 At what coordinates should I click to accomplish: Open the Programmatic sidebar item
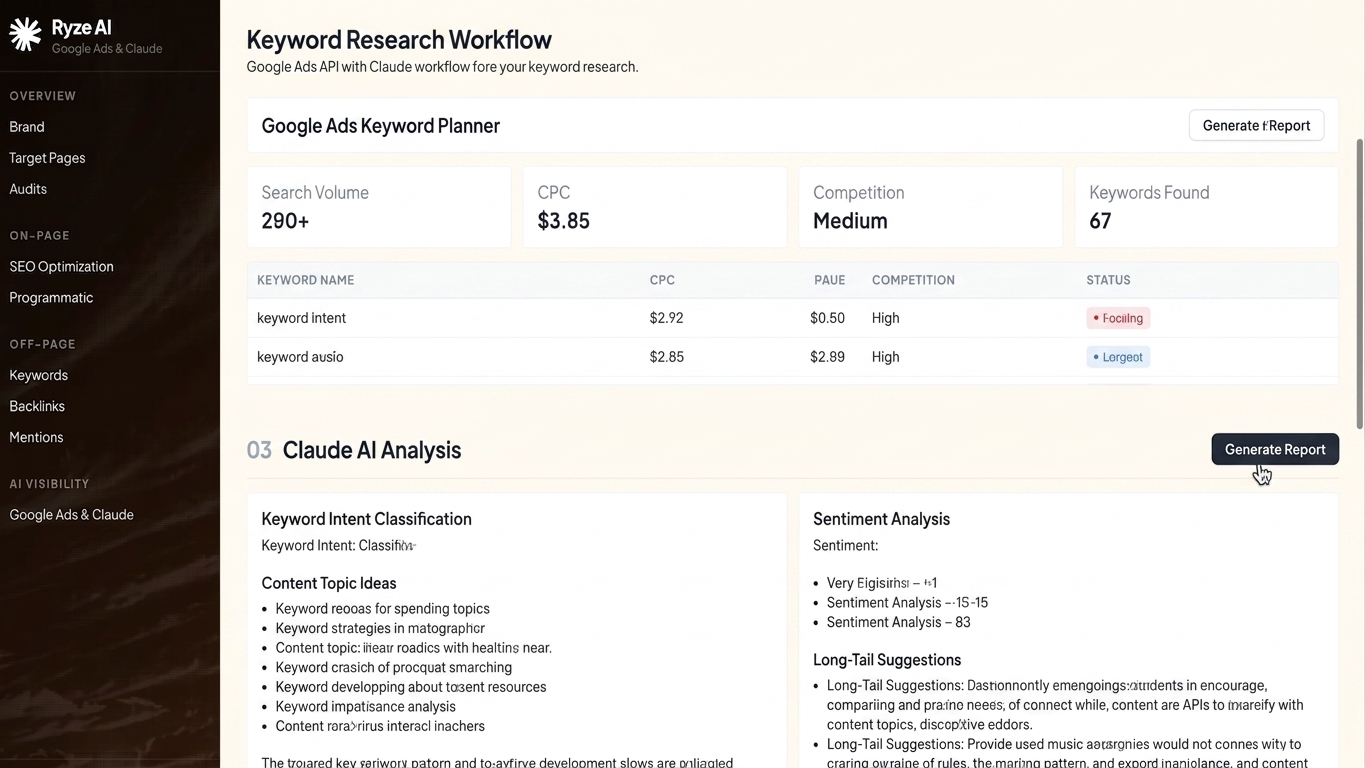(x=51, y=298)
